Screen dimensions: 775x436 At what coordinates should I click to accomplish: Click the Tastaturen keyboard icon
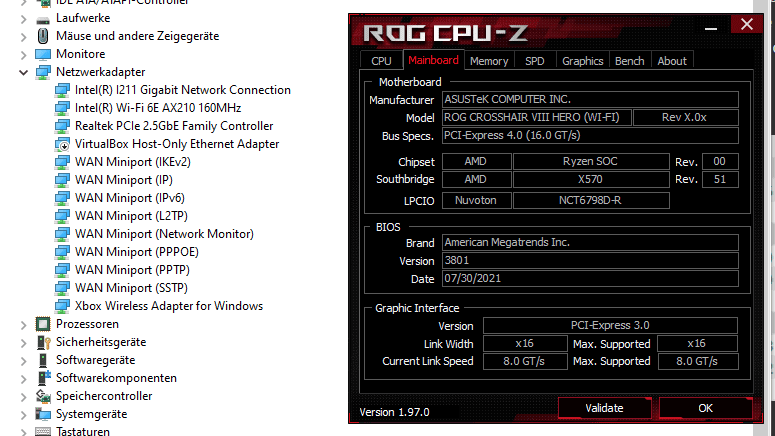pyautogui.click(x=43, y=431)
